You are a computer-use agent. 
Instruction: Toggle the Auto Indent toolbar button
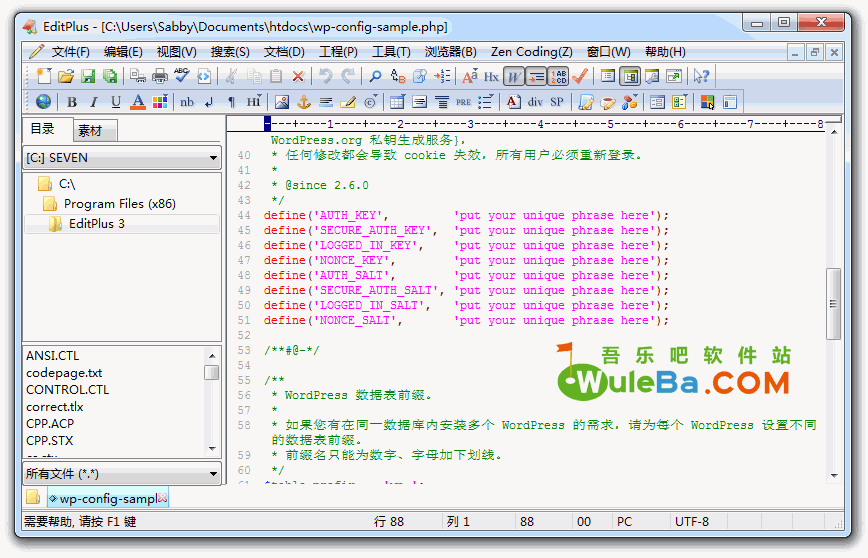[x=535, y=76]
